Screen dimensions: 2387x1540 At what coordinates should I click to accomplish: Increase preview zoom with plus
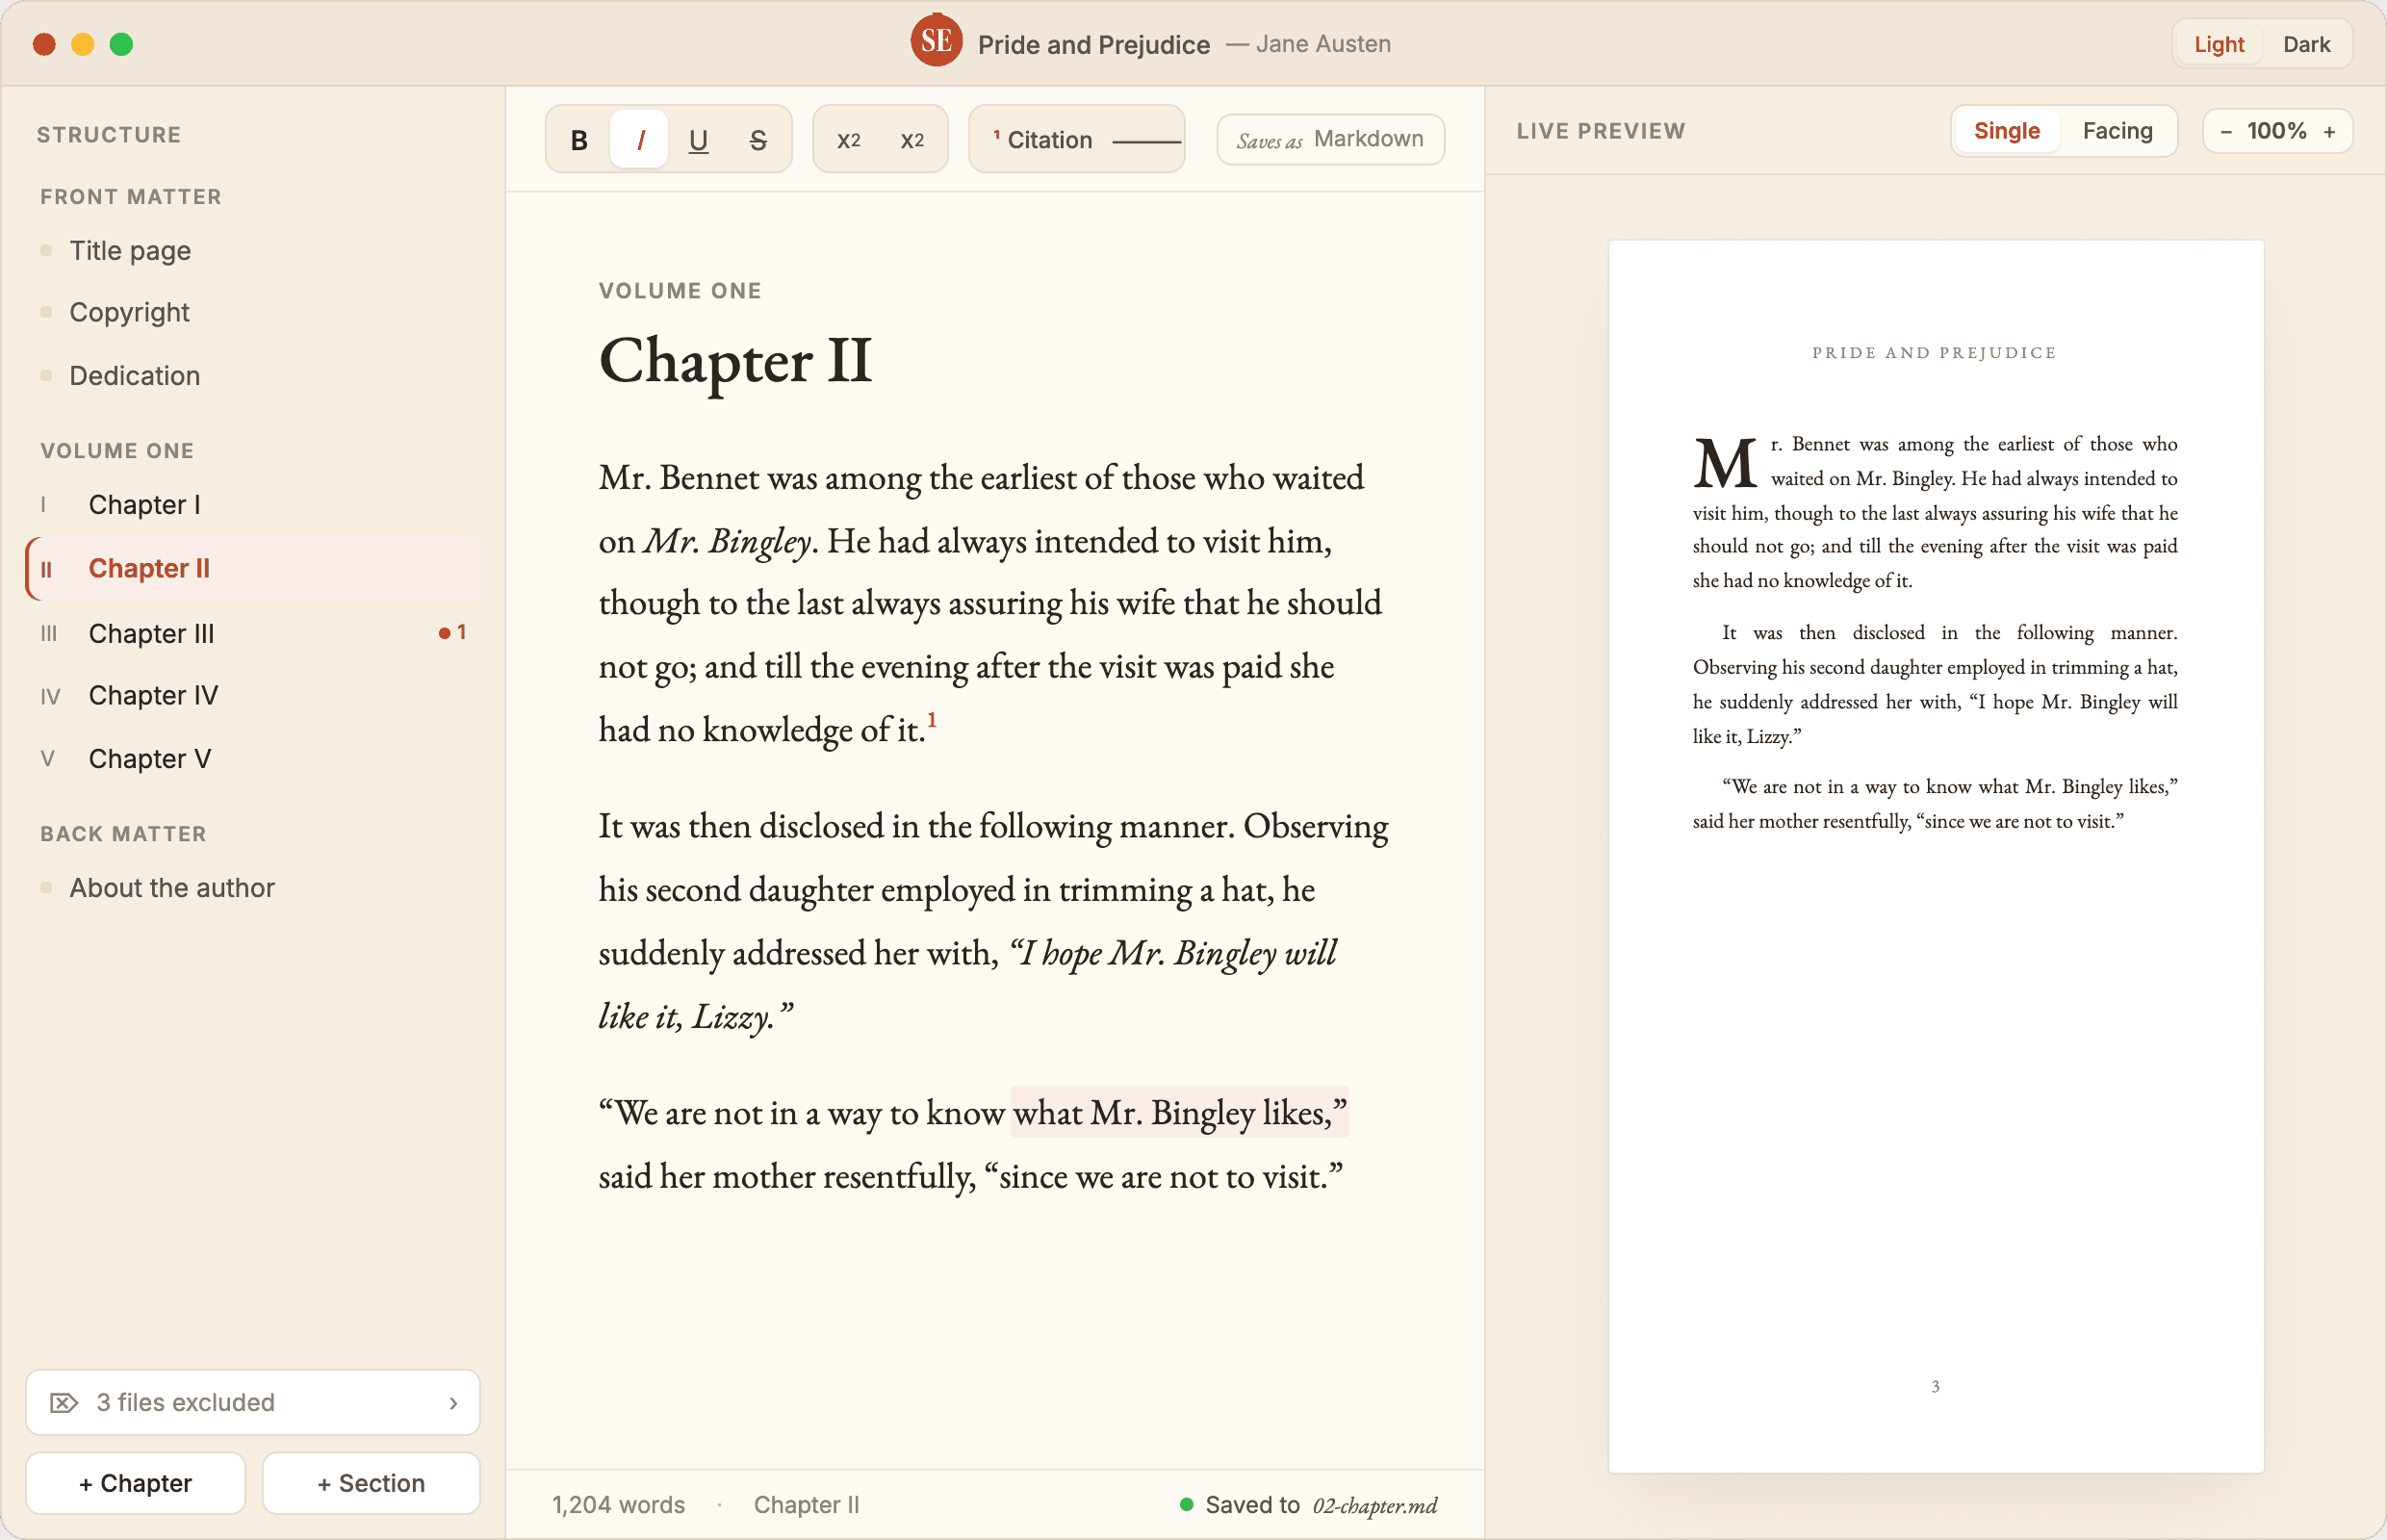point(2329,132)
